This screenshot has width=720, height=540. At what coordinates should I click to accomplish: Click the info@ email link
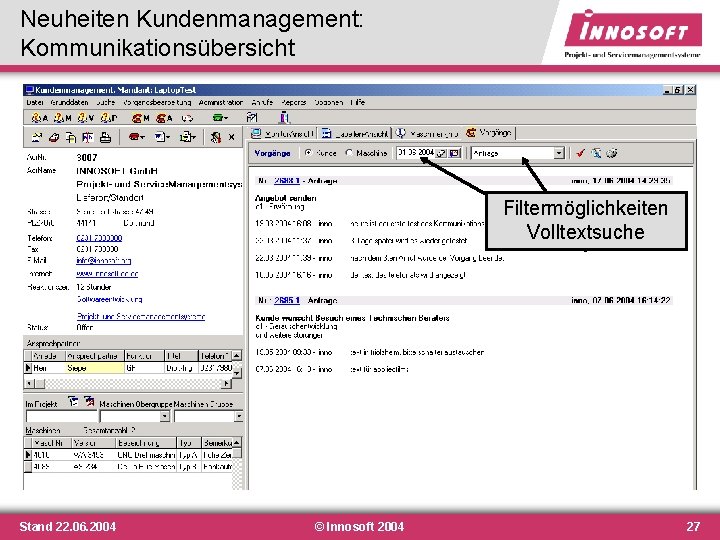[x=104, y=260]
